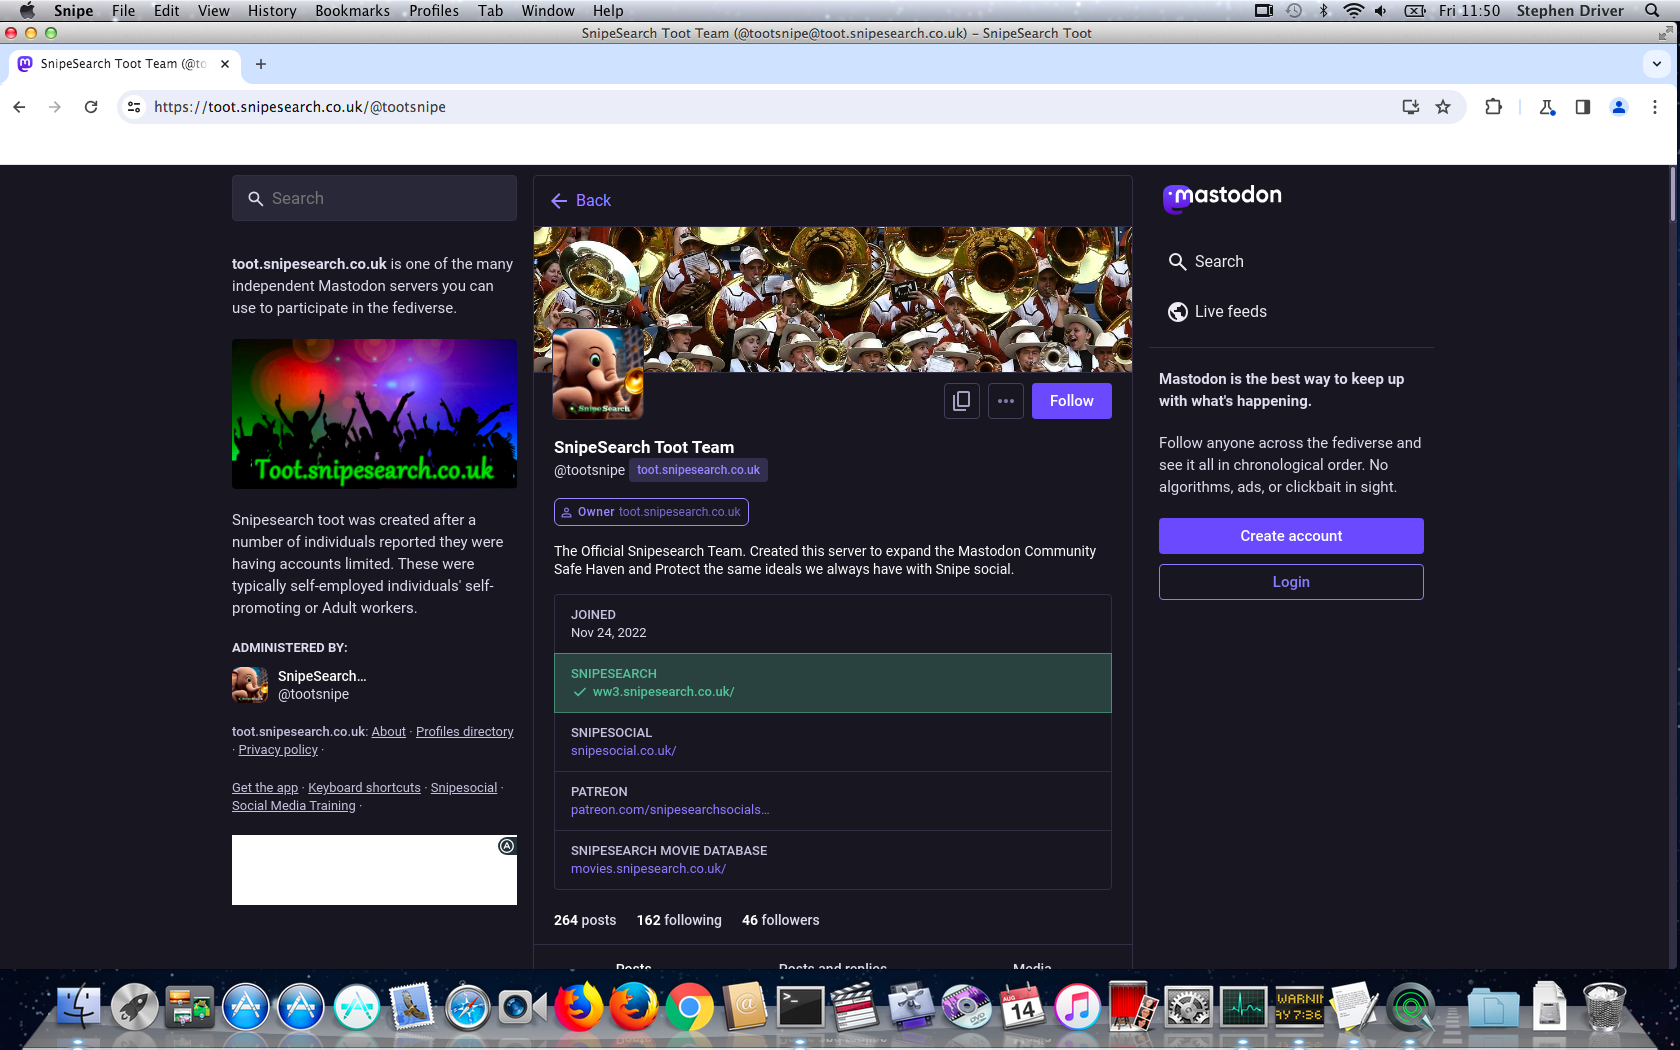View site information icon beside URL

[134, 107]
